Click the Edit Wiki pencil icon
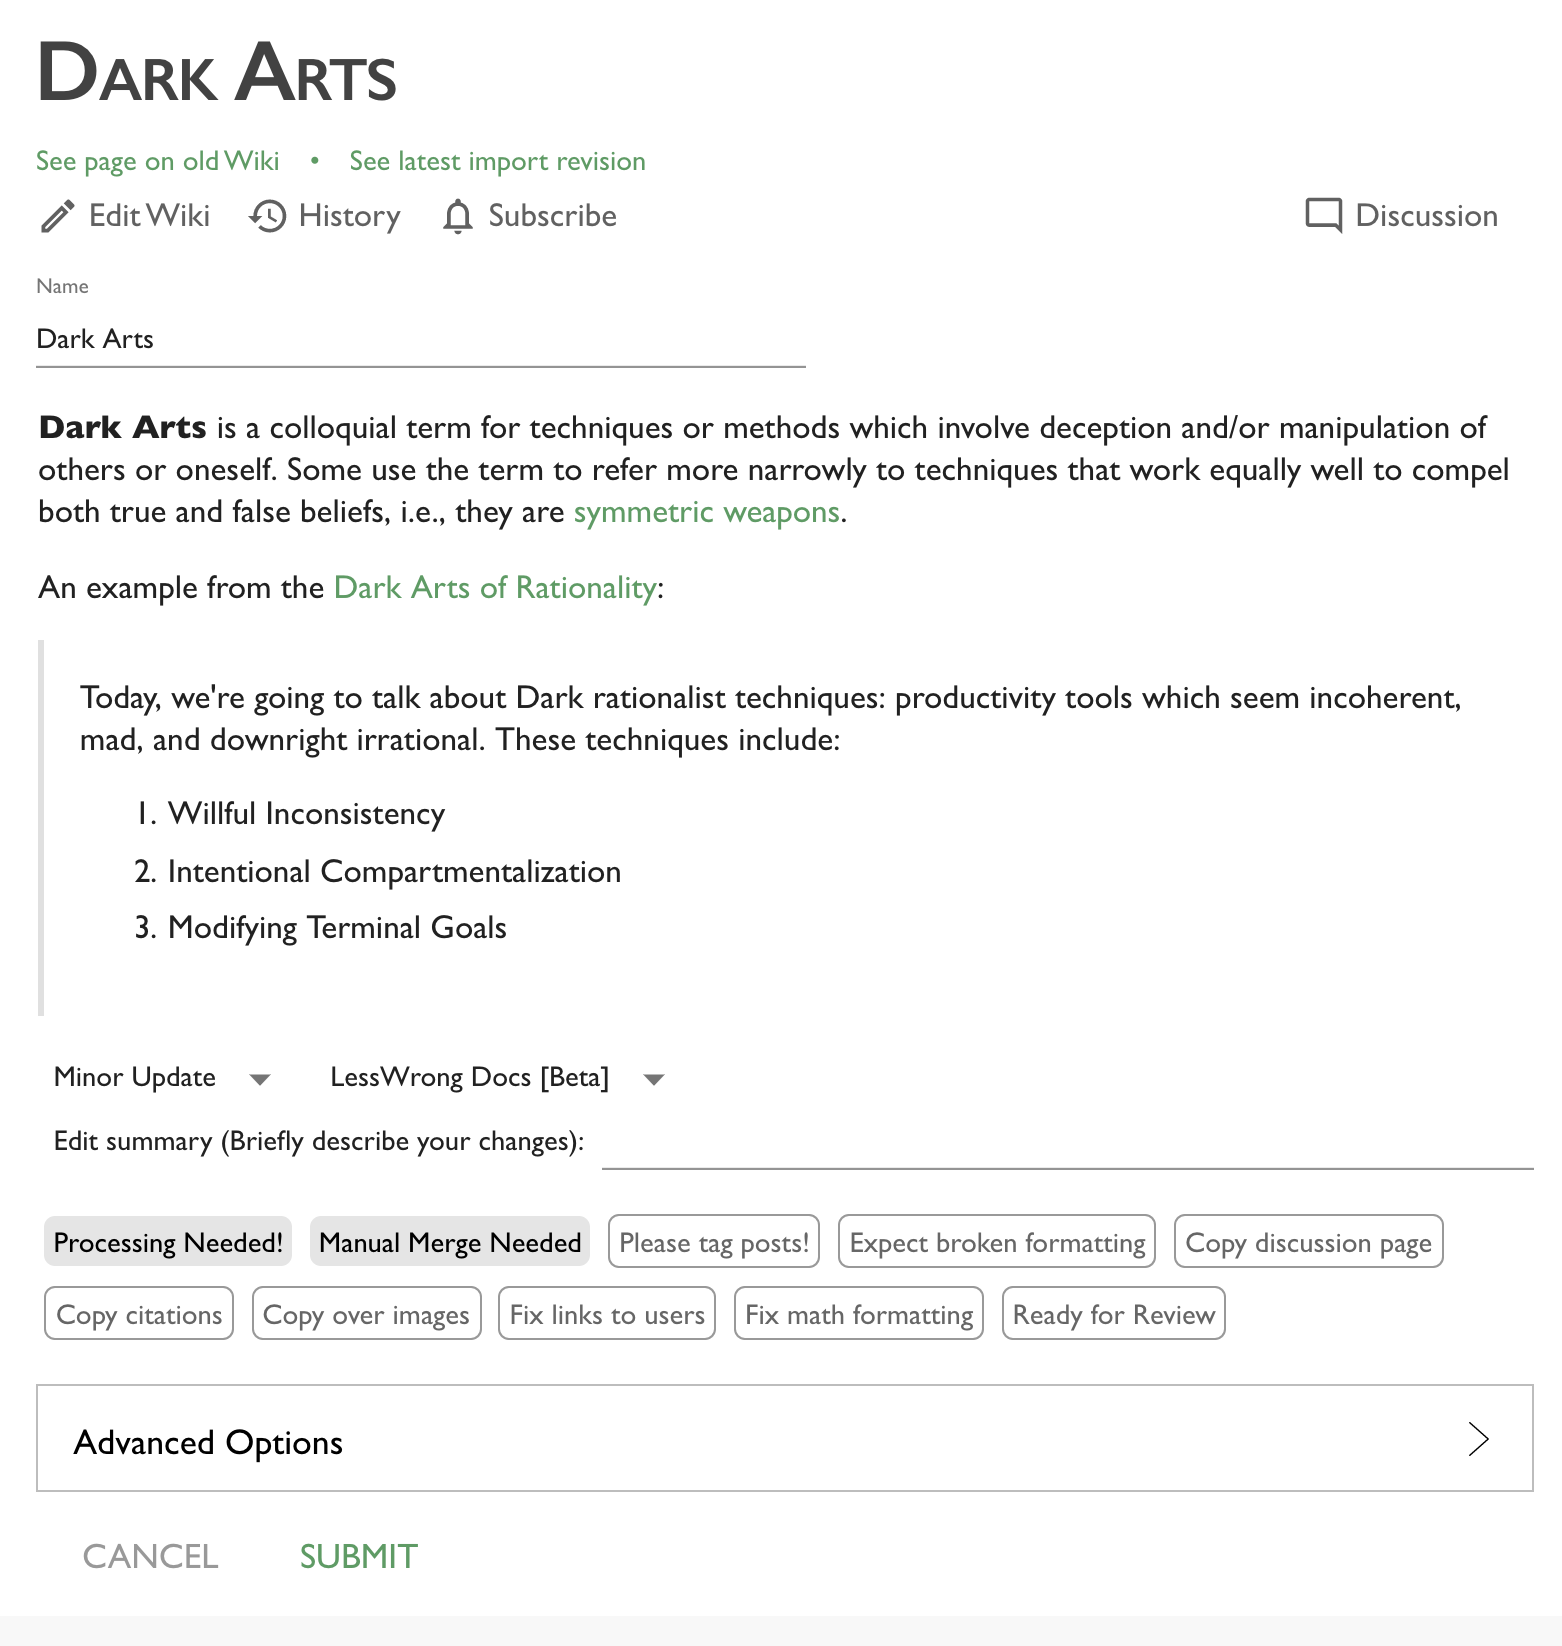 pos(58,216)
